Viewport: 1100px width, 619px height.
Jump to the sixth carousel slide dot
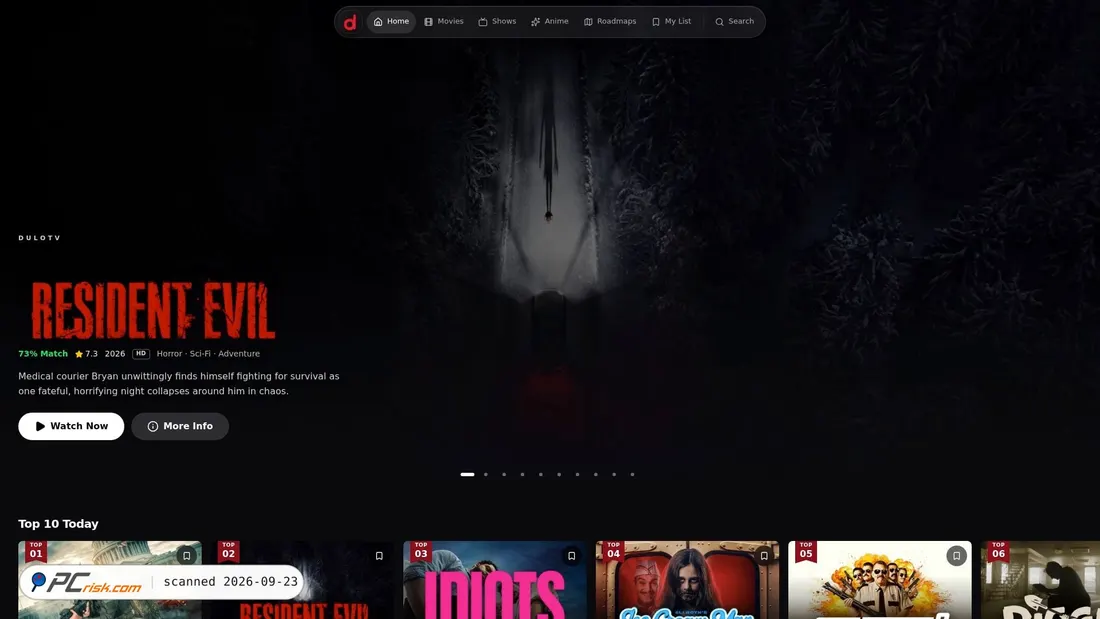click(559, 474)
